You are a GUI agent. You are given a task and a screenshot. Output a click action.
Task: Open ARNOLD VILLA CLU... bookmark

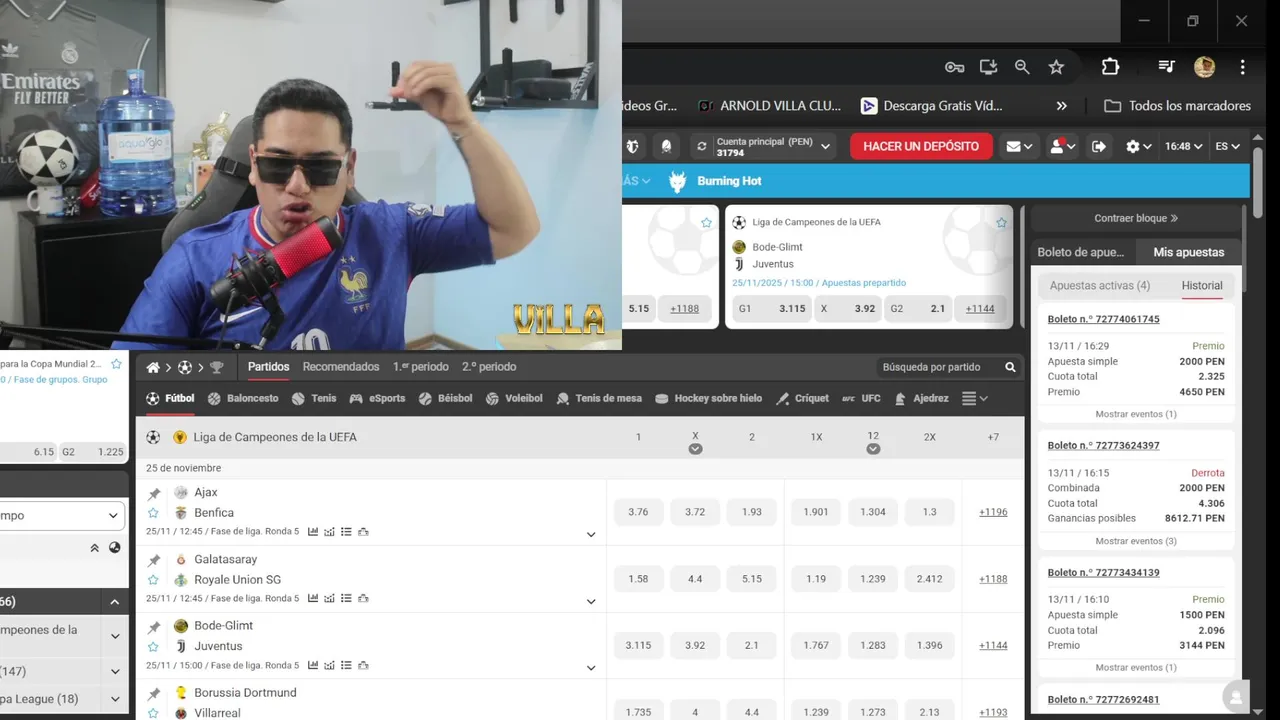tap(770, 106)
